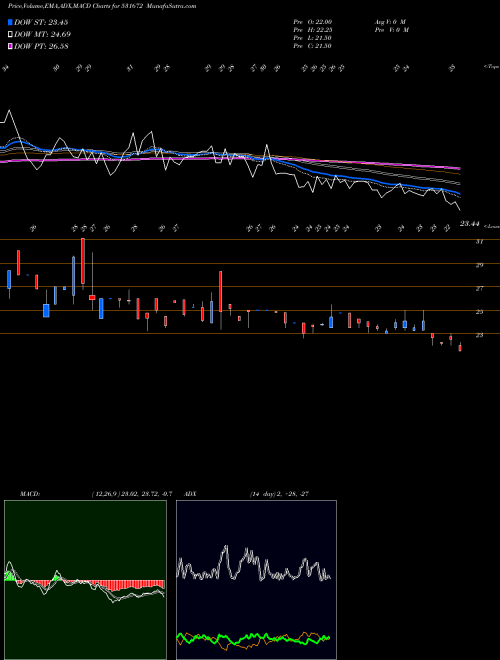
Task: Click the white DOW MT legend swatch
Action: point(10,35)
